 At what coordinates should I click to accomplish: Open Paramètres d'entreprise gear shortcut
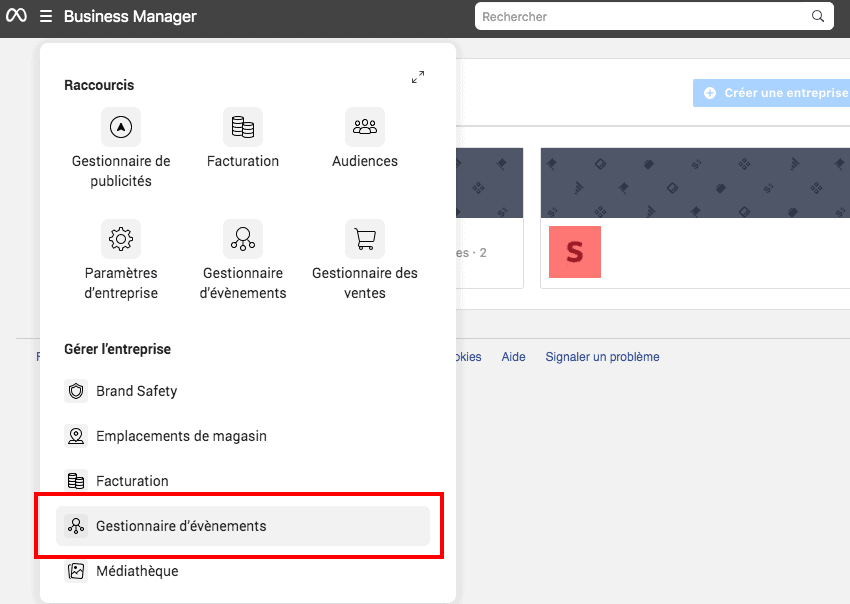coord(121,239)
